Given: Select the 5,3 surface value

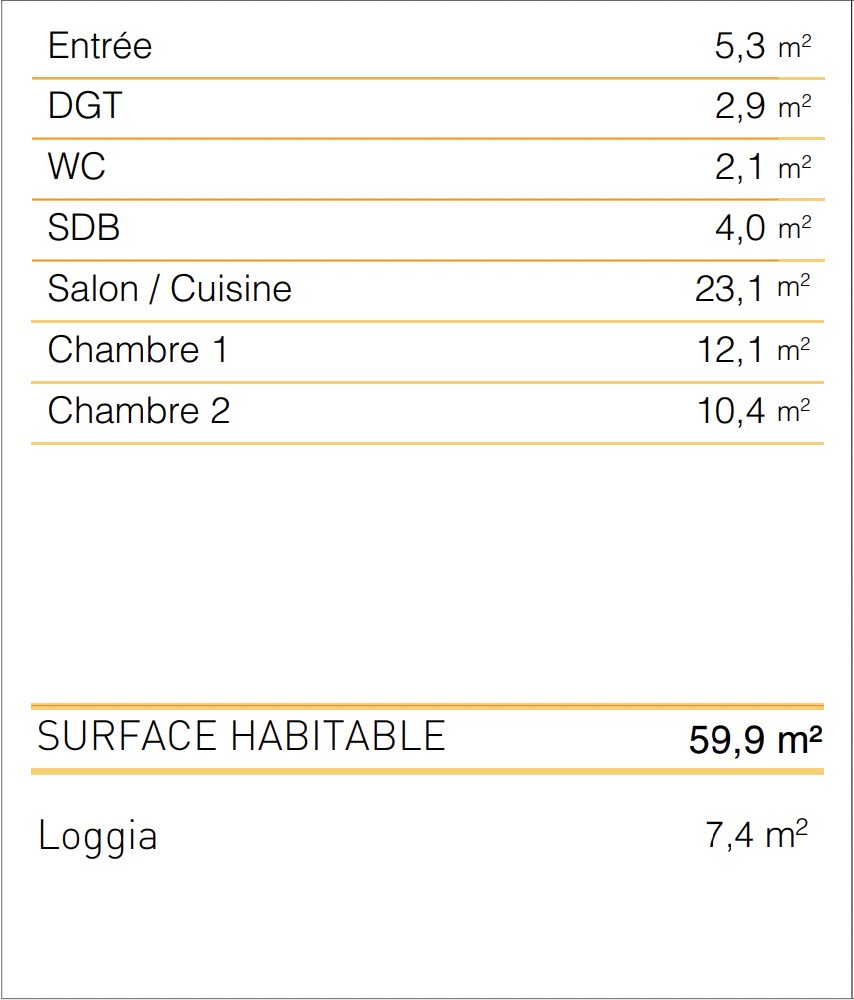Looking at the screenshot, I should click(740, 47).
